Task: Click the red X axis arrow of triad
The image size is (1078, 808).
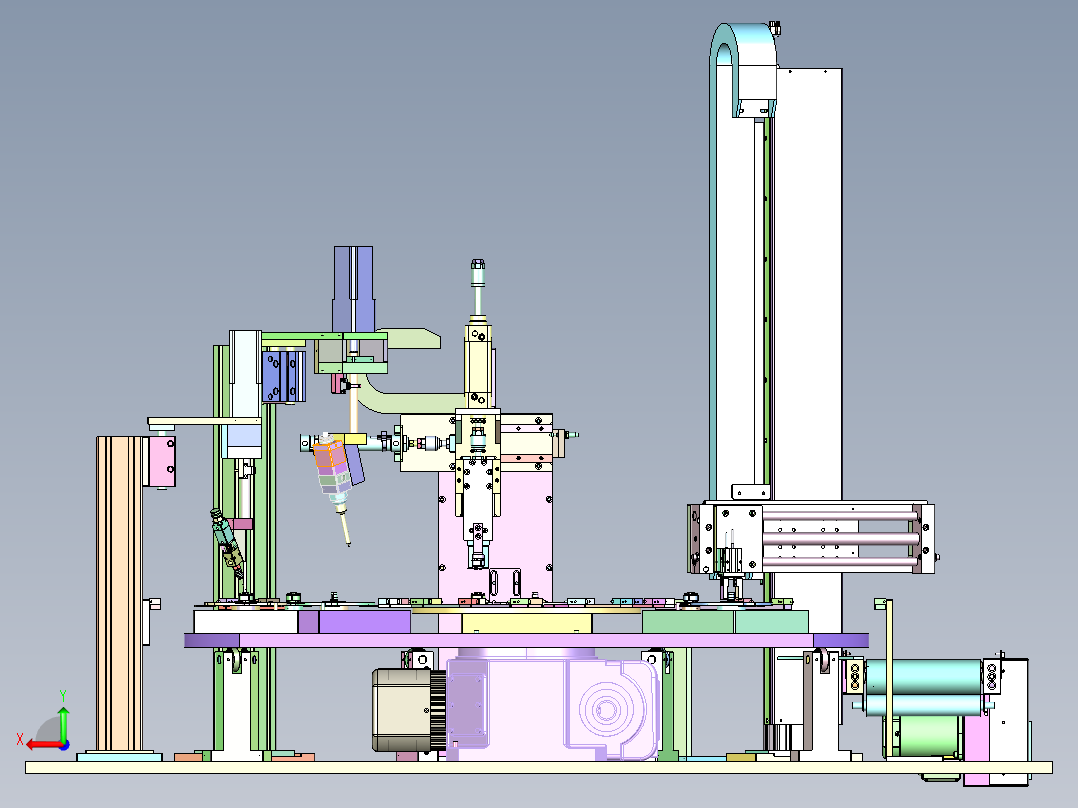Action: 43,745
